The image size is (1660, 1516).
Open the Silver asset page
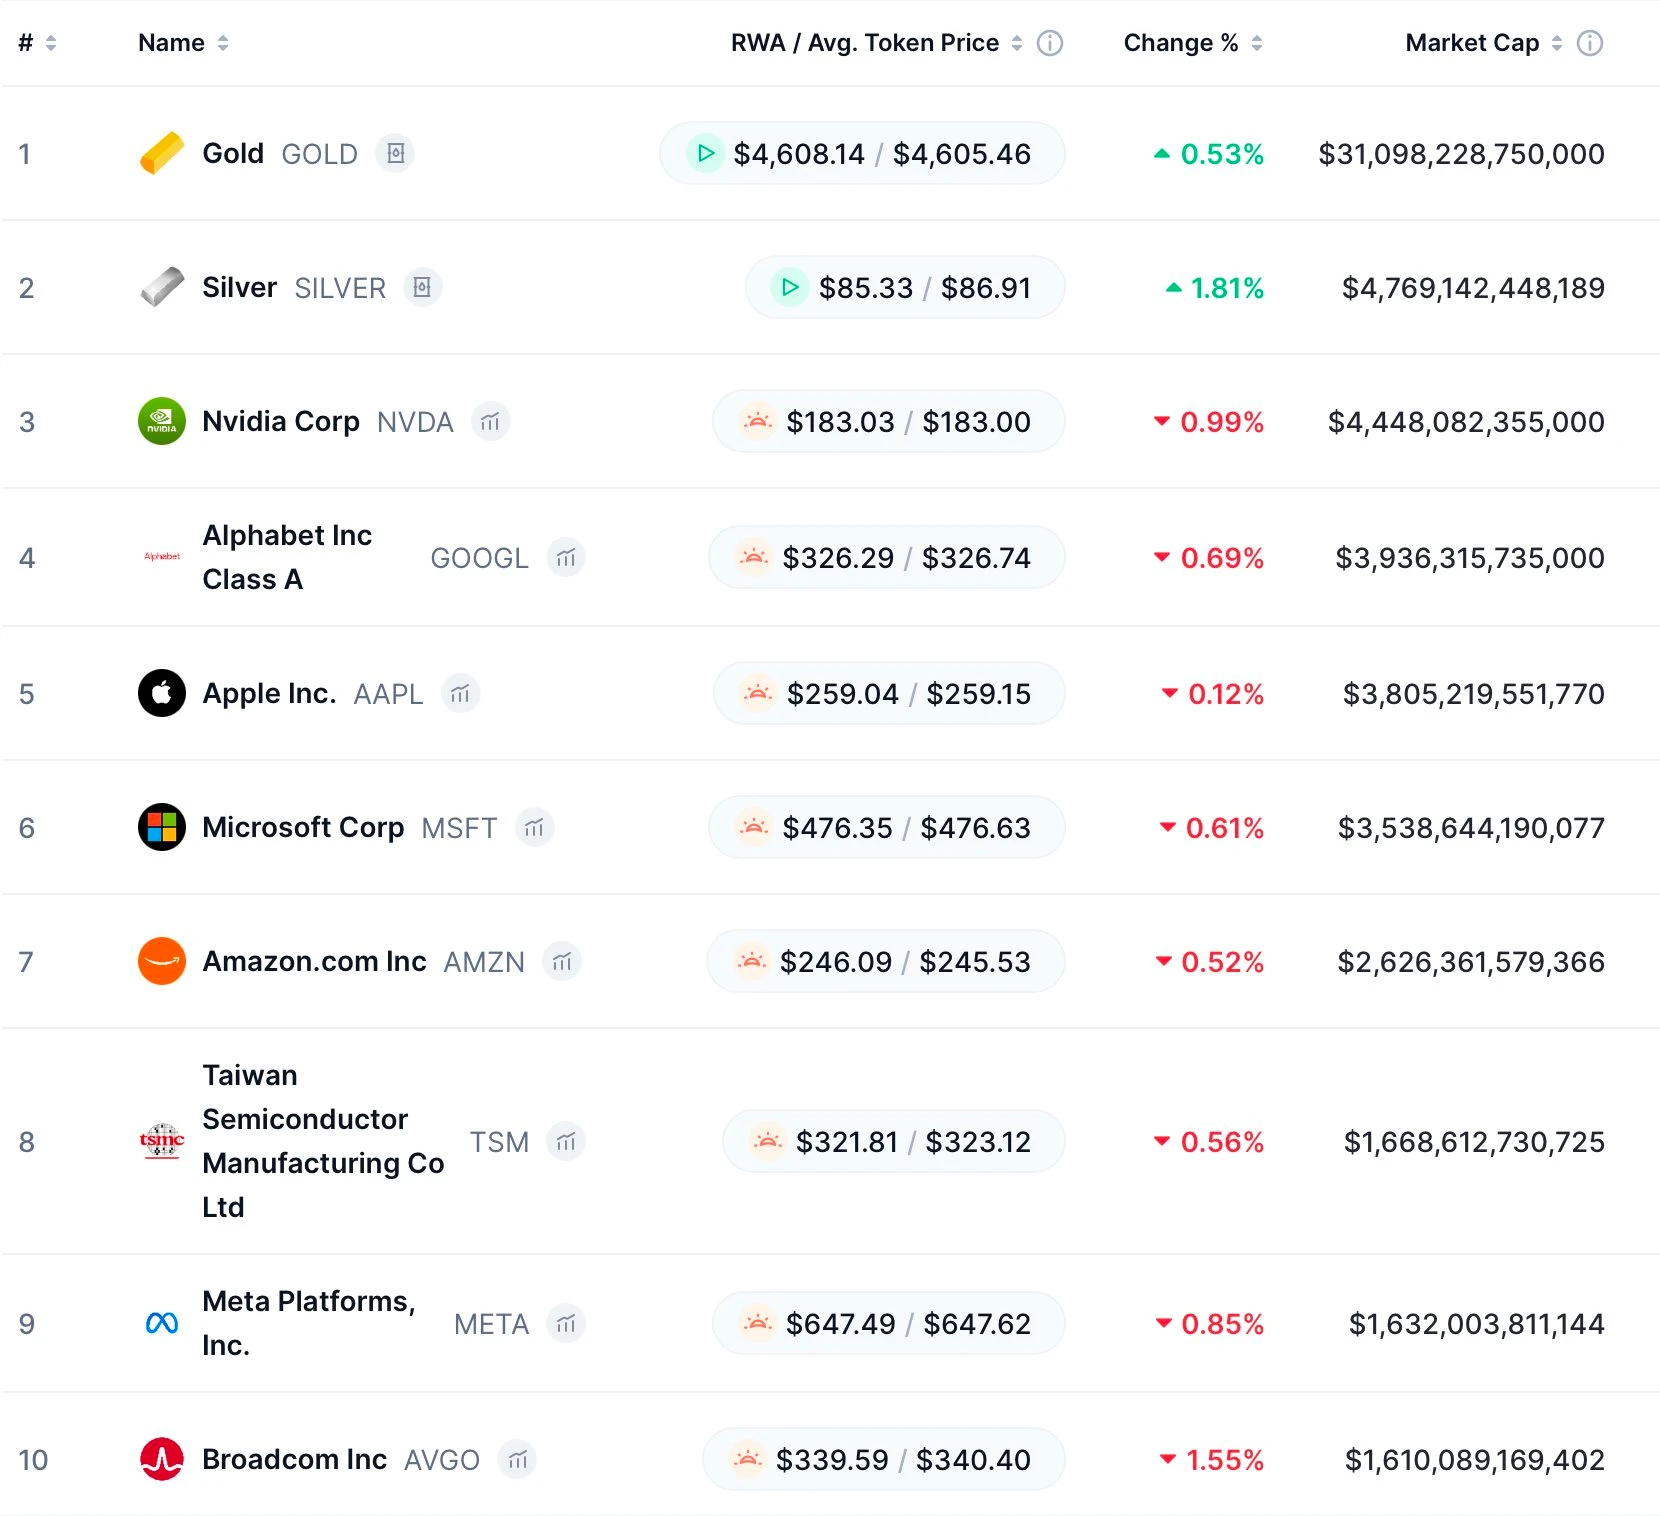coord(239,288)
